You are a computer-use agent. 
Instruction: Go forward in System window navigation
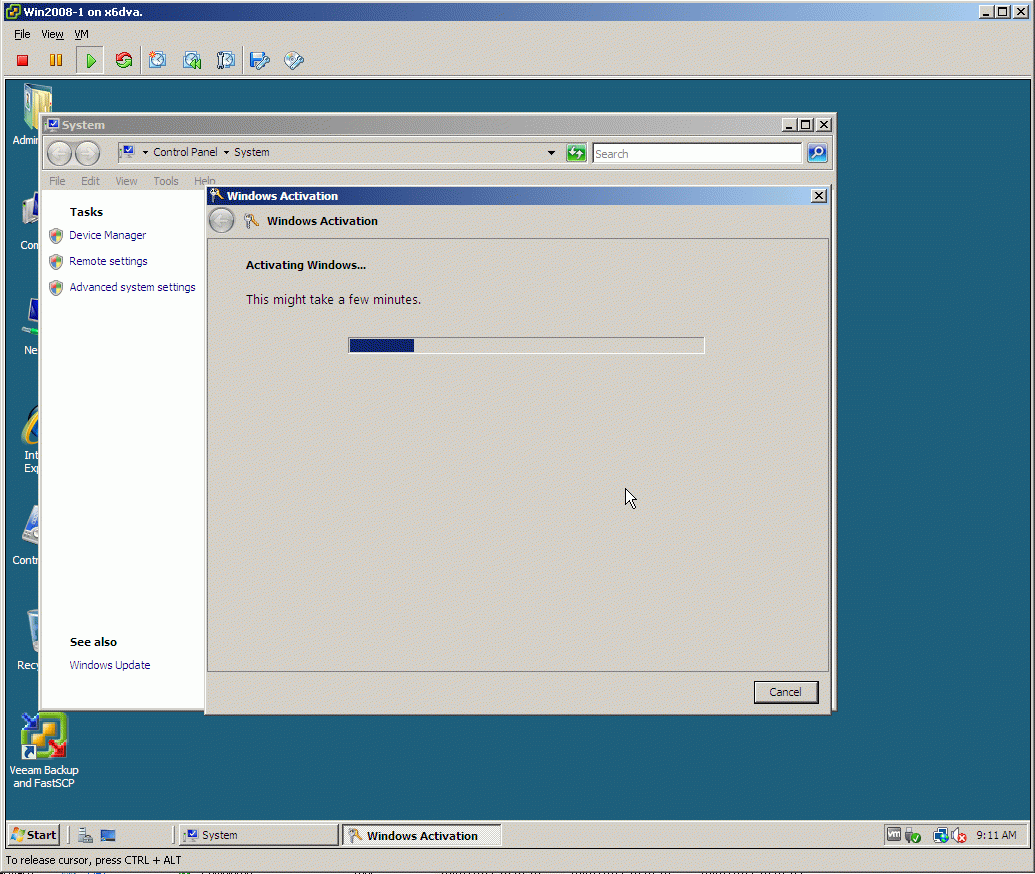tap(87, 153)
